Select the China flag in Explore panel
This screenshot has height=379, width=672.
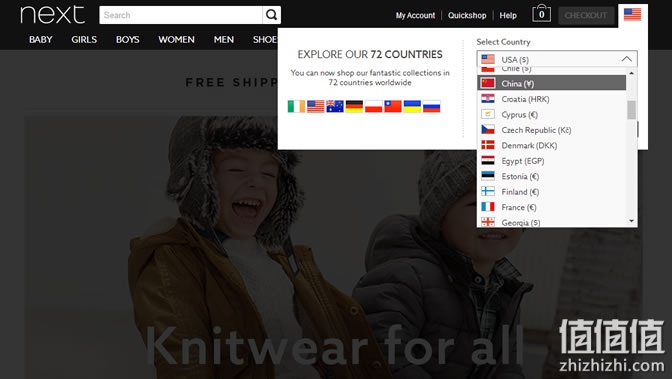393,106
